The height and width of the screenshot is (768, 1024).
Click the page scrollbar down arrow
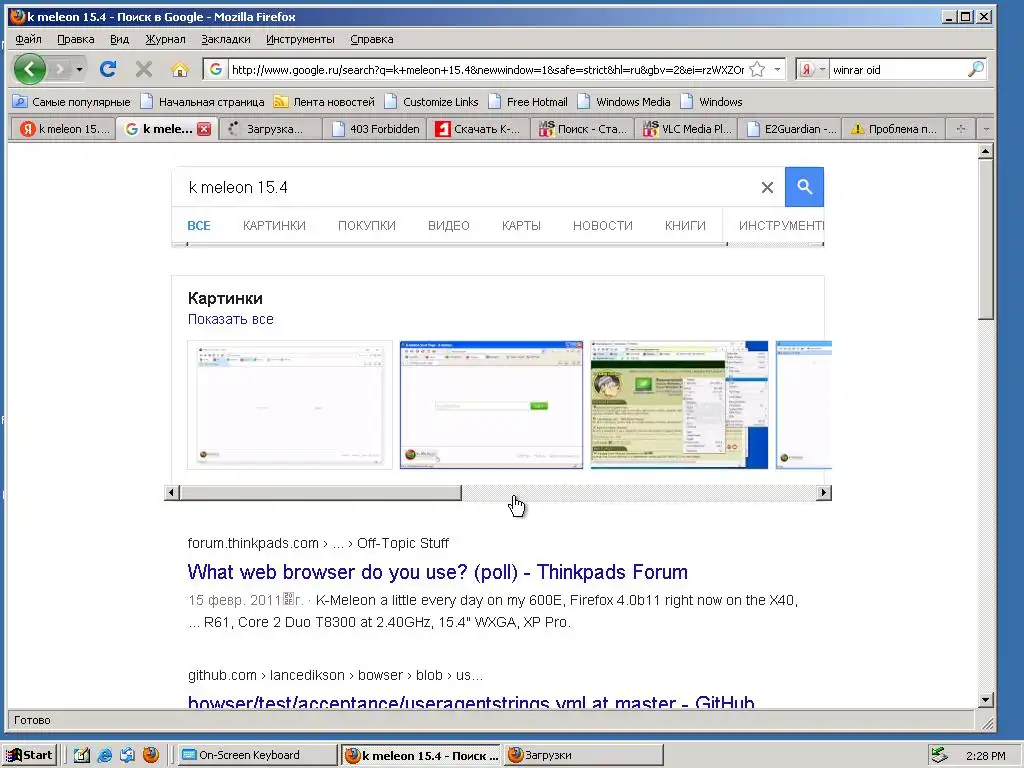click(x=985, y=700)
